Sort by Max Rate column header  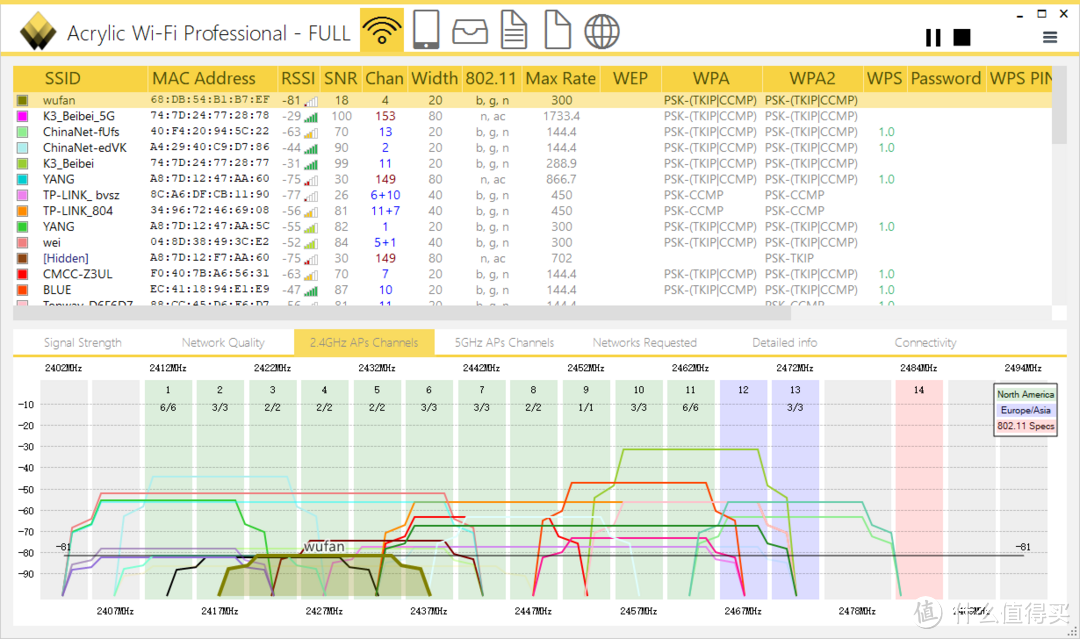[561, 78]
